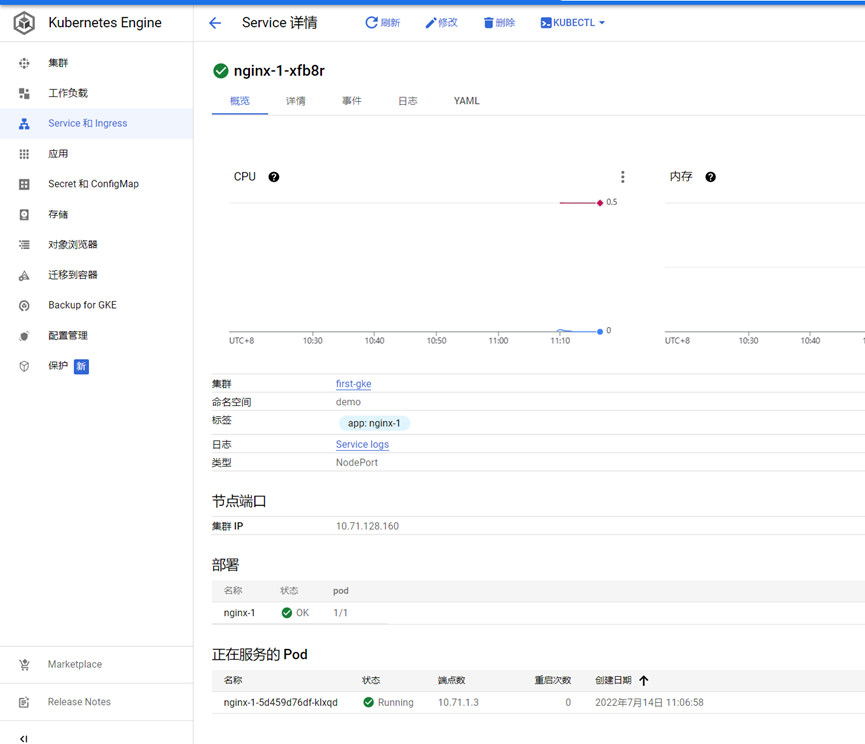Click the red CPU 0.5 chart marker
This screenshot has height=744, width=865.
pos(600,203)
